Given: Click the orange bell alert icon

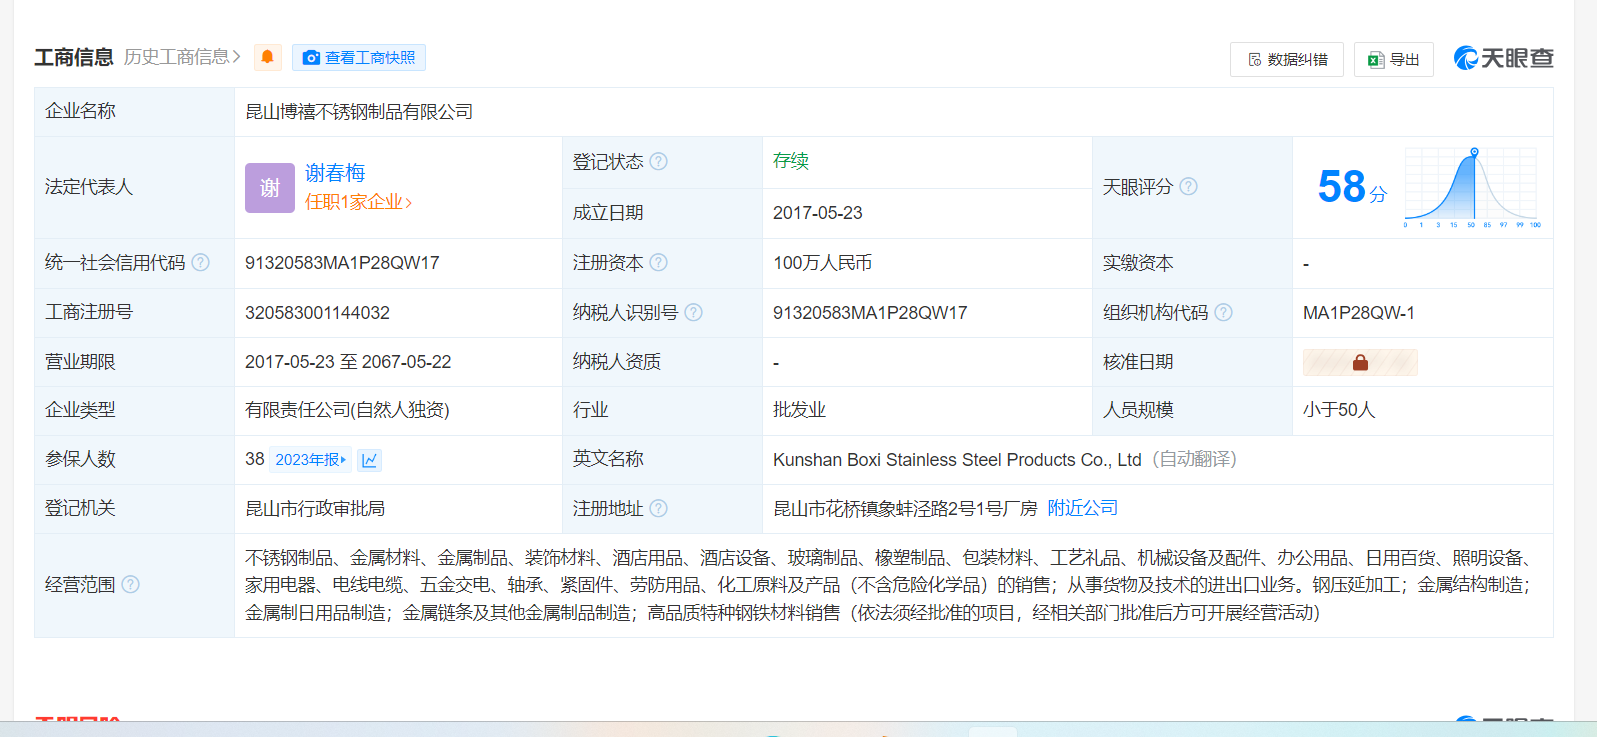Looking at the screenshot, I should tap(267, 57).
